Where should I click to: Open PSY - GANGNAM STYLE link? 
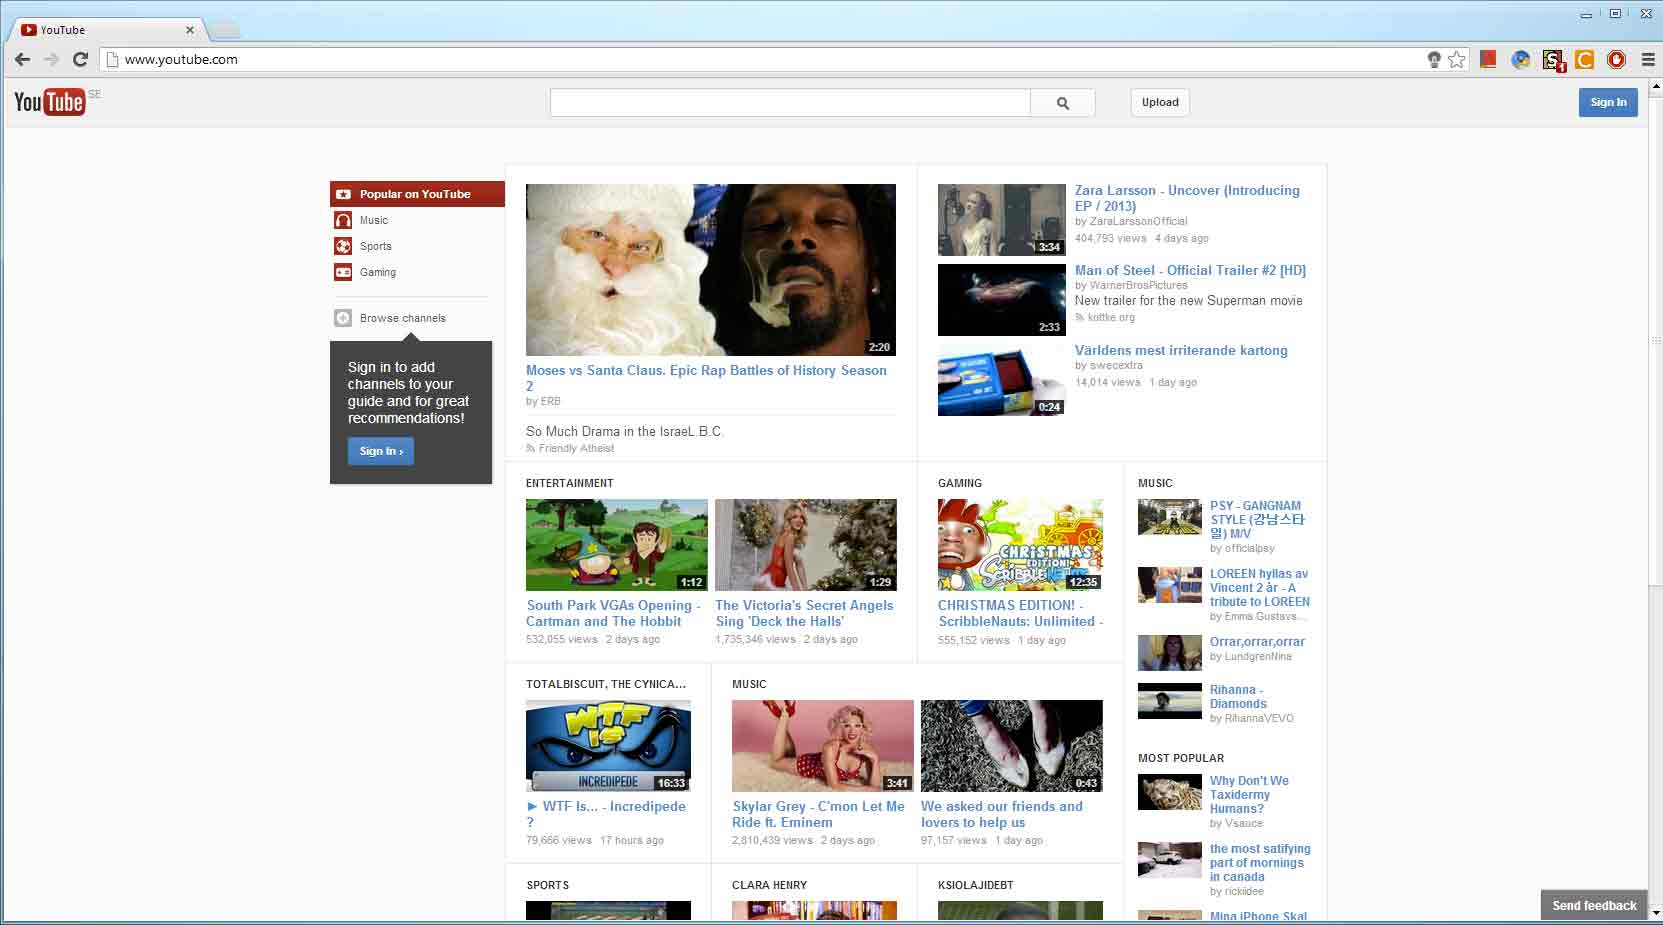point(1257,519)
